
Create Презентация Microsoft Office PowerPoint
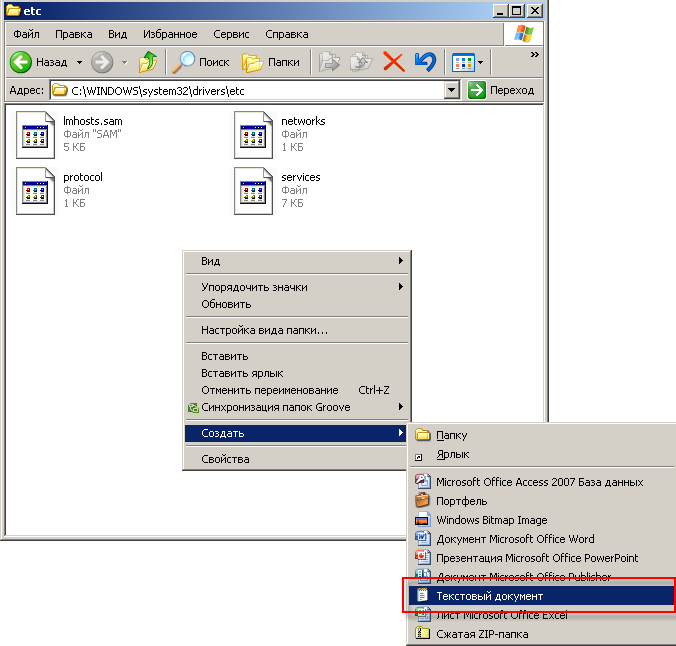click(542, 558)
